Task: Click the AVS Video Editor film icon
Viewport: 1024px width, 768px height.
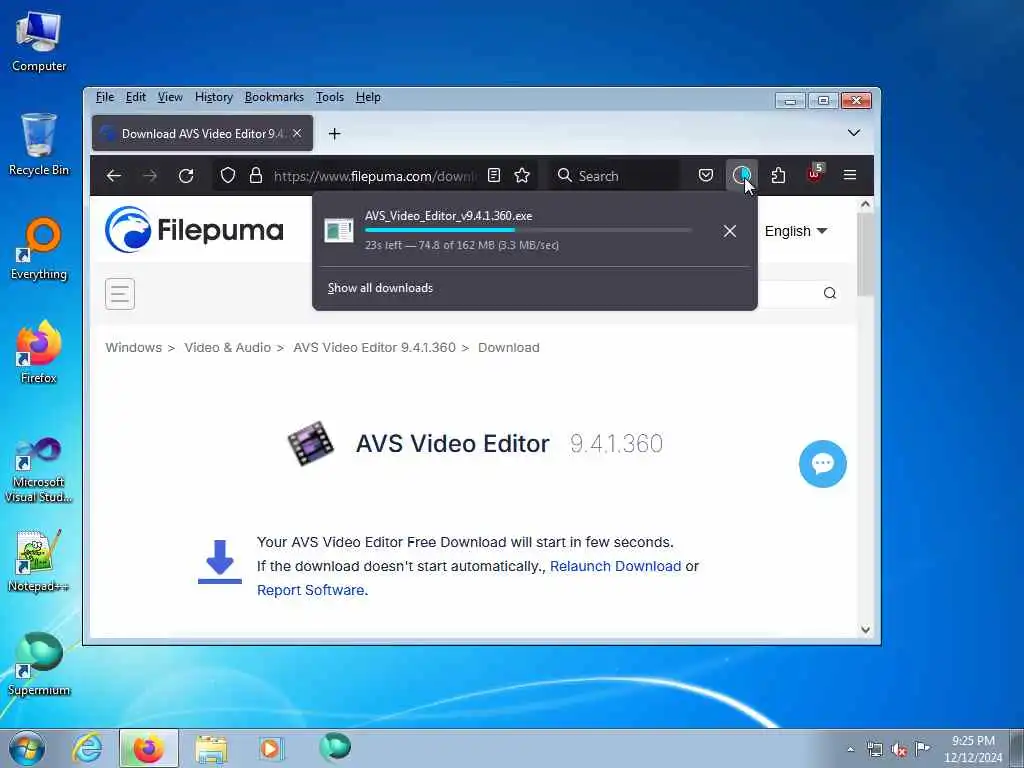Action: (312, 443)
